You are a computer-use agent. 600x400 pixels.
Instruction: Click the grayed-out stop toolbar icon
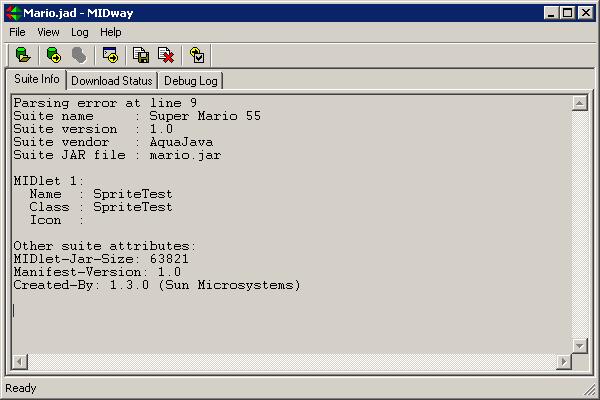(x=79, y=55)
